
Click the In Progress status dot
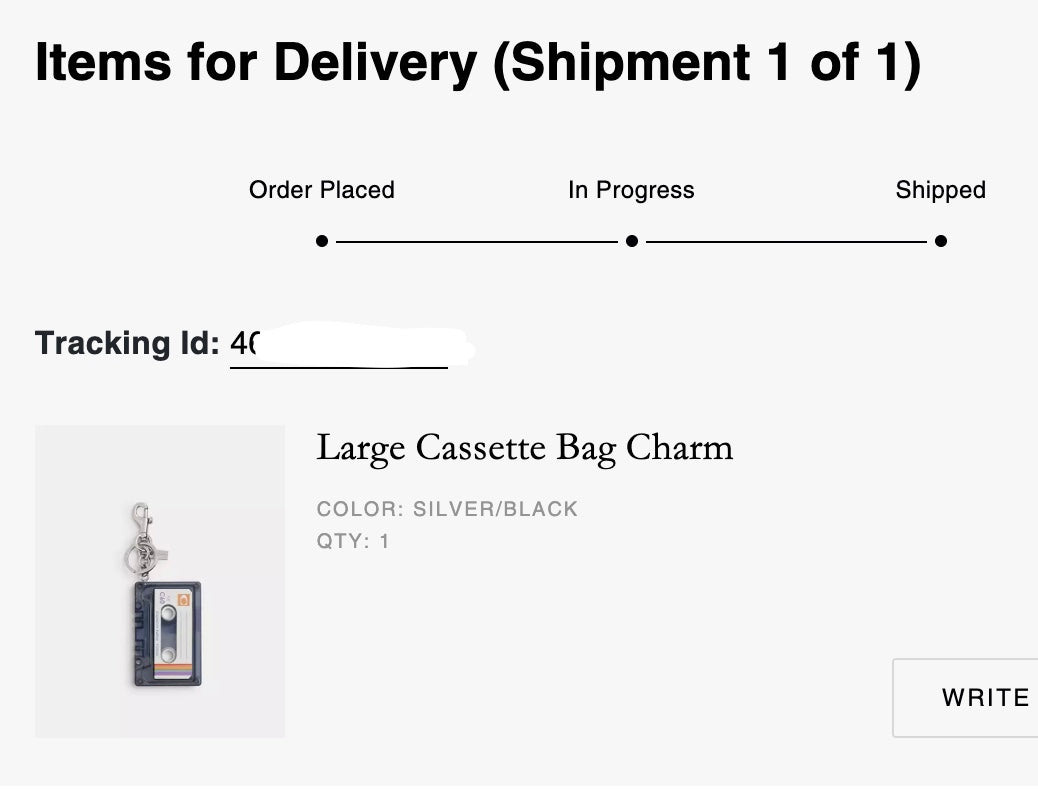click(x=632, y=241)
